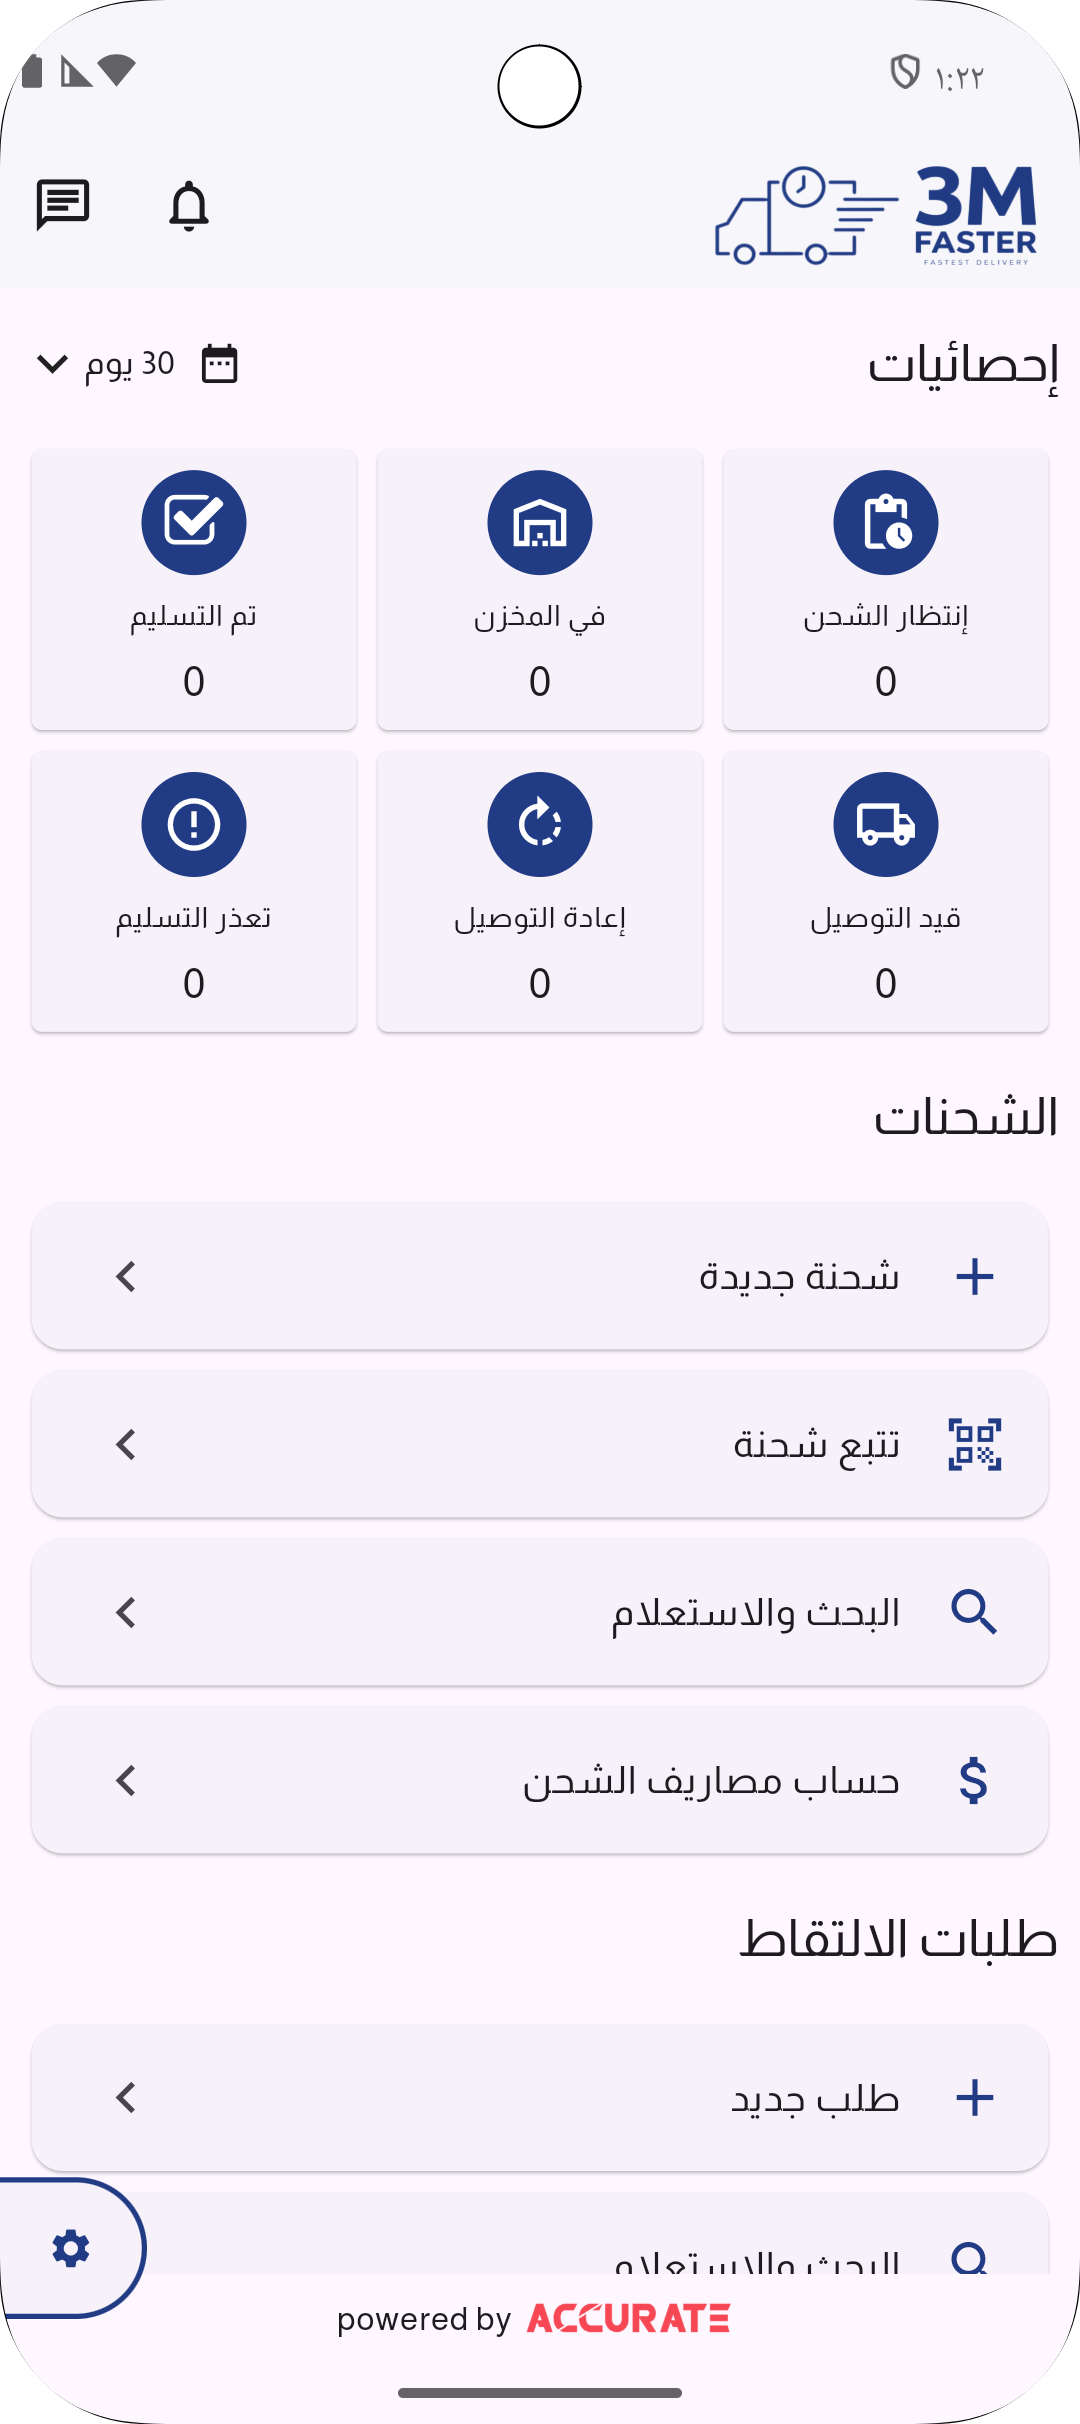
Task: Tap the notifications bell icon
Action: [188, 206]
